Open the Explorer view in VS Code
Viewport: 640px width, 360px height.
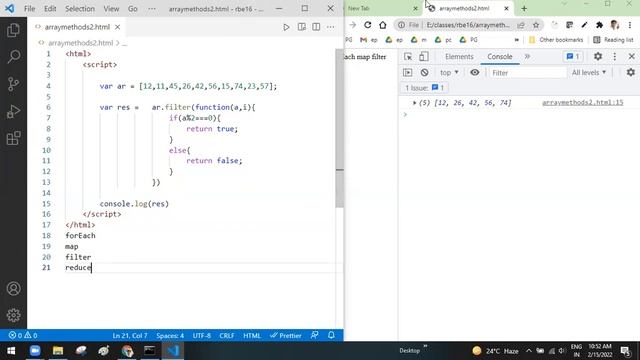13,30
